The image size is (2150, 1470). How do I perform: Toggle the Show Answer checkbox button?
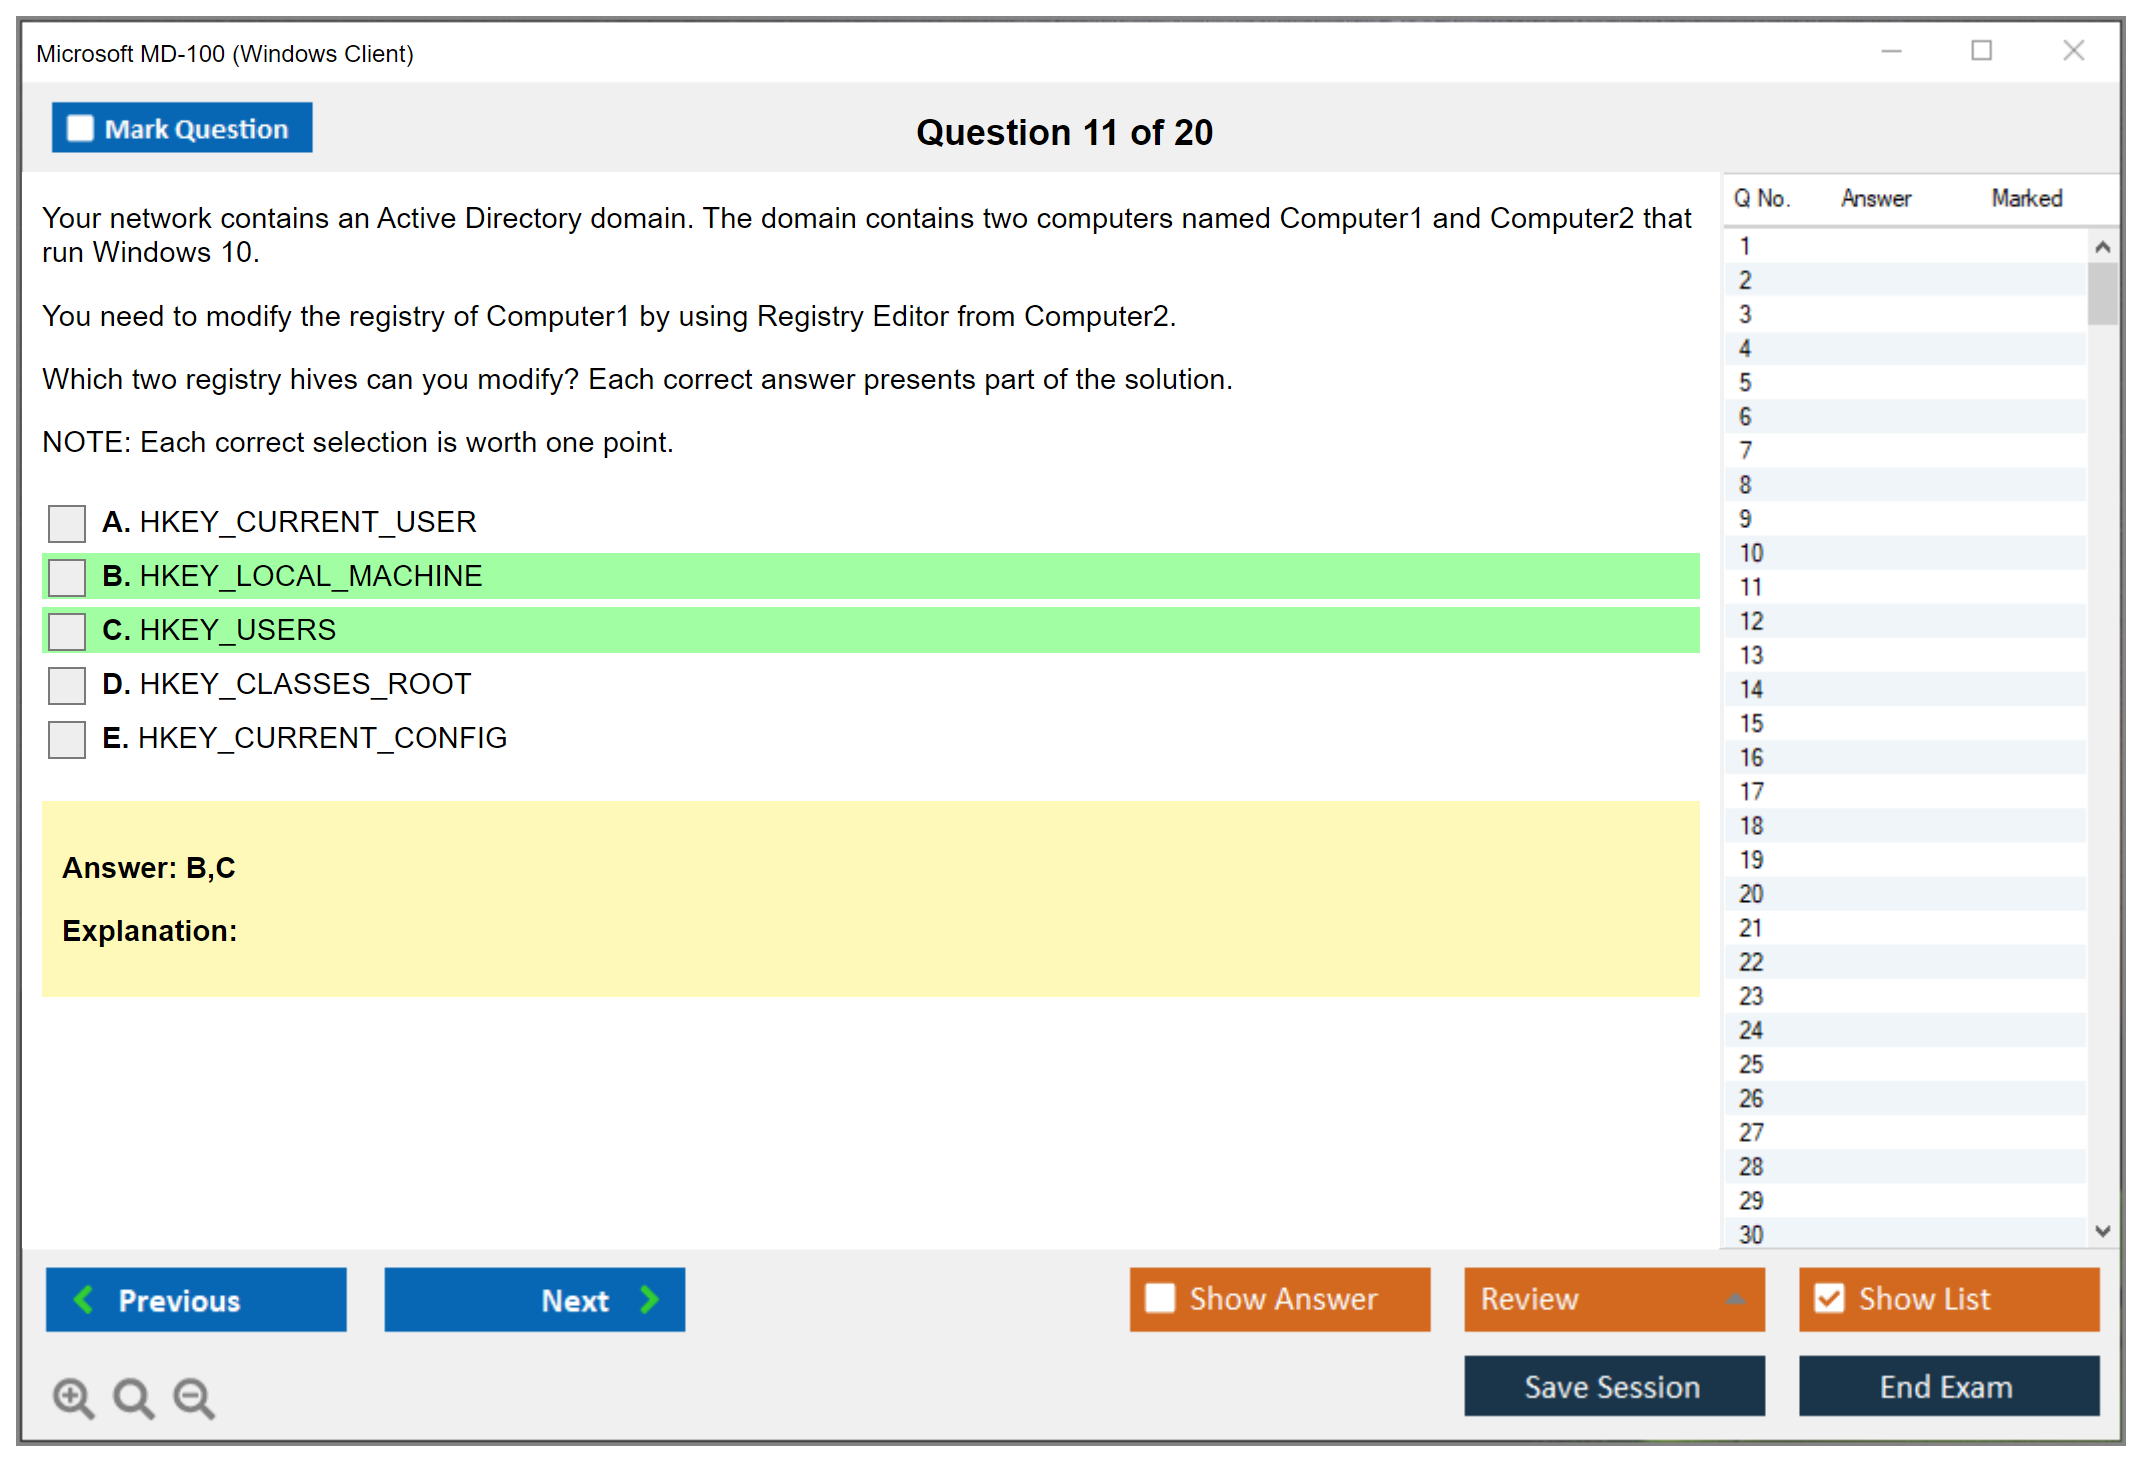1160,1298
